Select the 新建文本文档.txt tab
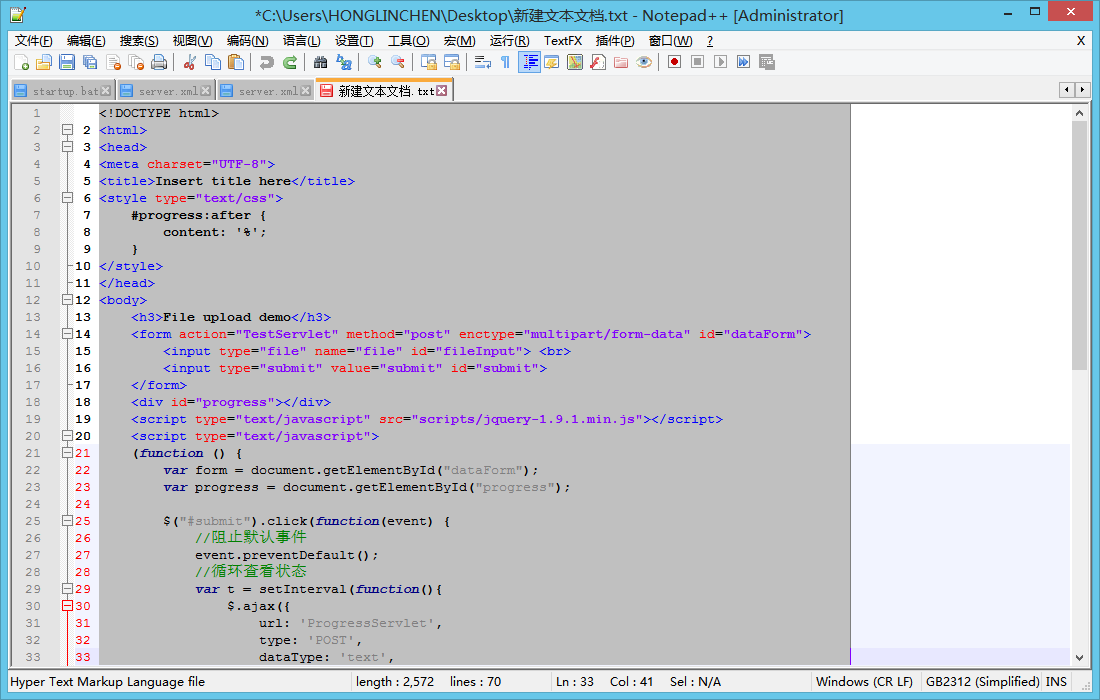1100x700 pixels. (x=386, y=91)
